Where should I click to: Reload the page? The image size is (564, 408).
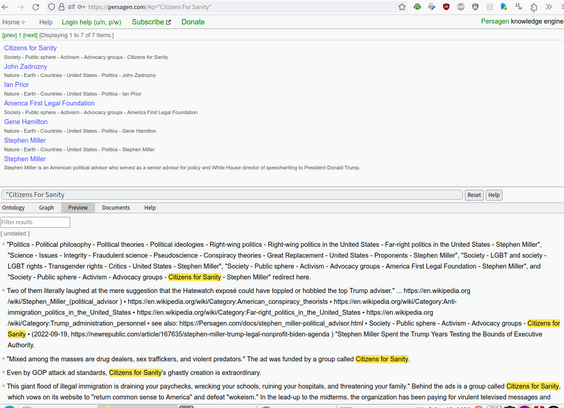pos(35,7)
